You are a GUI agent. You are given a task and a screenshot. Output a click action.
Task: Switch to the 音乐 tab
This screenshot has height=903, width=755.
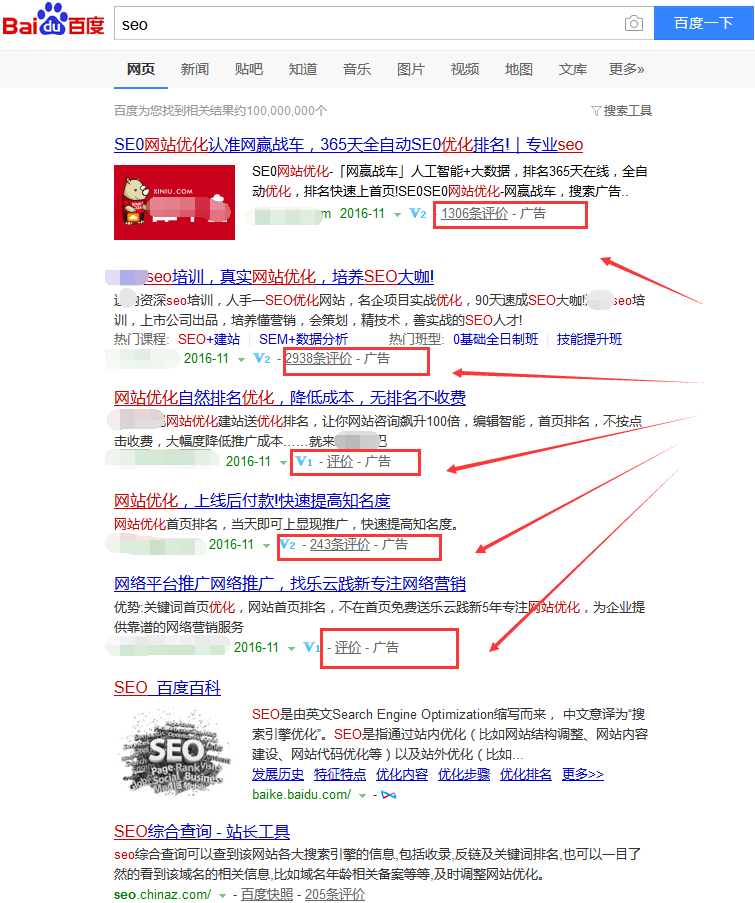(x=356, y=70)
